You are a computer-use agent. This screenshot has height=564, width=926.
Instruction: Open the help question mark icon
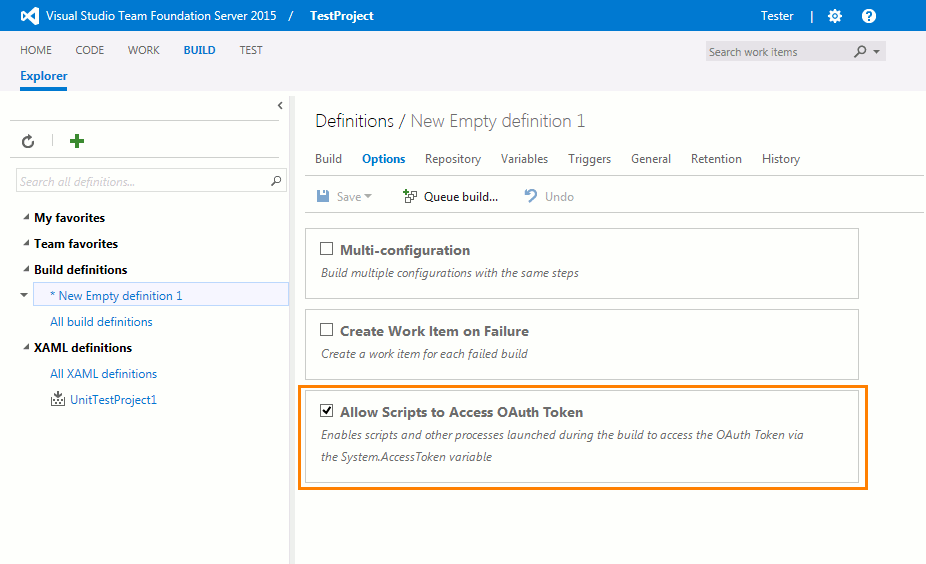pyautogui.click(x=869, y=16)
